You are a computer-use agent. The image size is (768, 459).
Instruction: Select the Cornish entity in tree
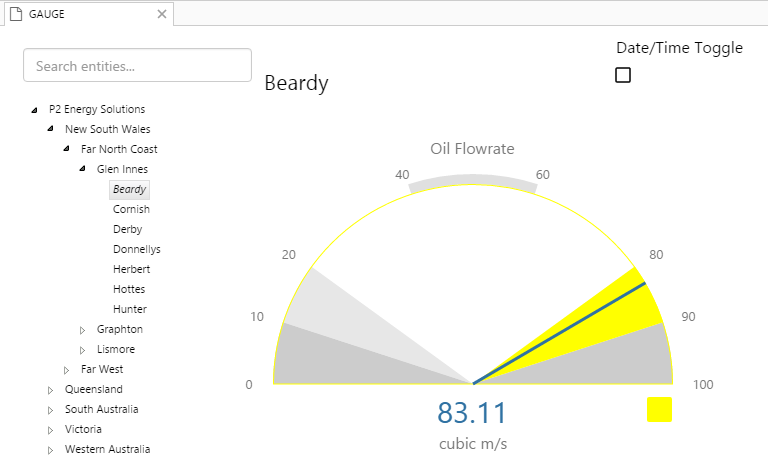click(131, 210)
